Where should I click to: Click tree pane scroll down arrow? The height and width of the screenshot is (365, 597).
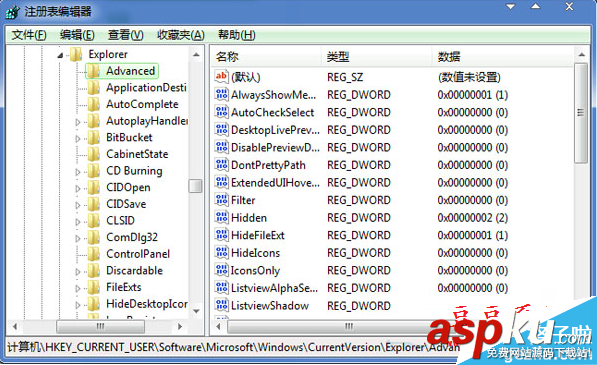coord(196,311)
